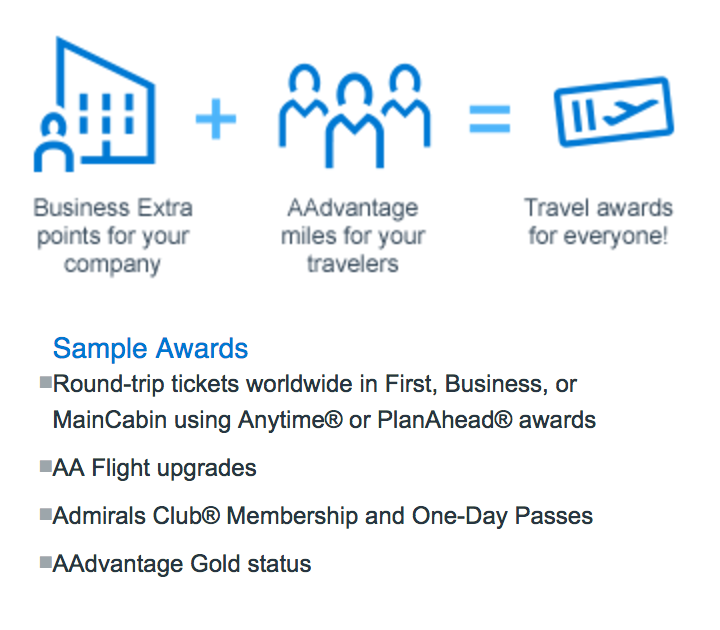The height and width of the screenshot is (630, 720).
Task: Click the airplane boarding pass ticket icon
Action: [613, 112]
